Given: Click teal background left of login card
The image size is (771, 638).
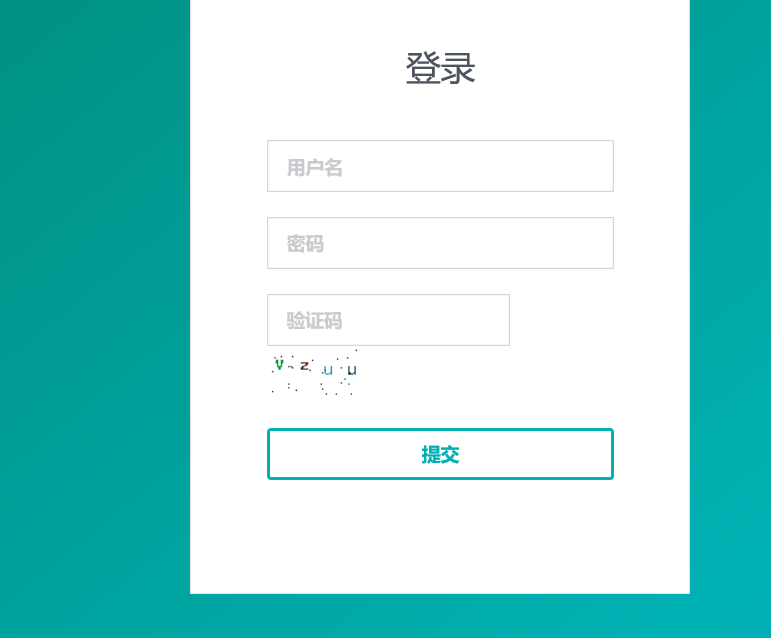Looking at the screenshot, I should coord(95,295).
